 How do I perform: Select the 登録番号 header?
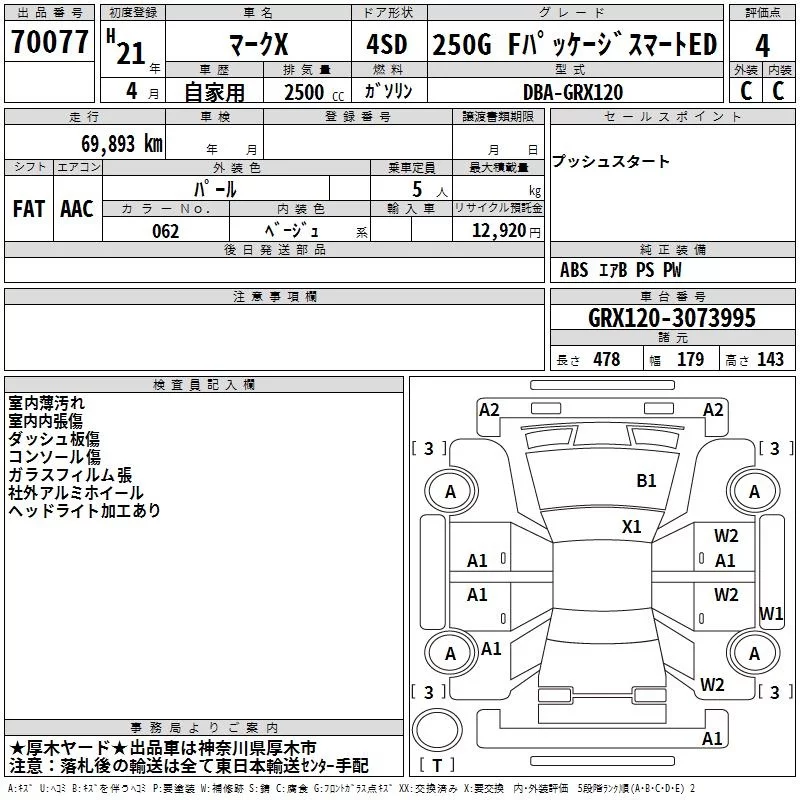click(x=358, y=117)
